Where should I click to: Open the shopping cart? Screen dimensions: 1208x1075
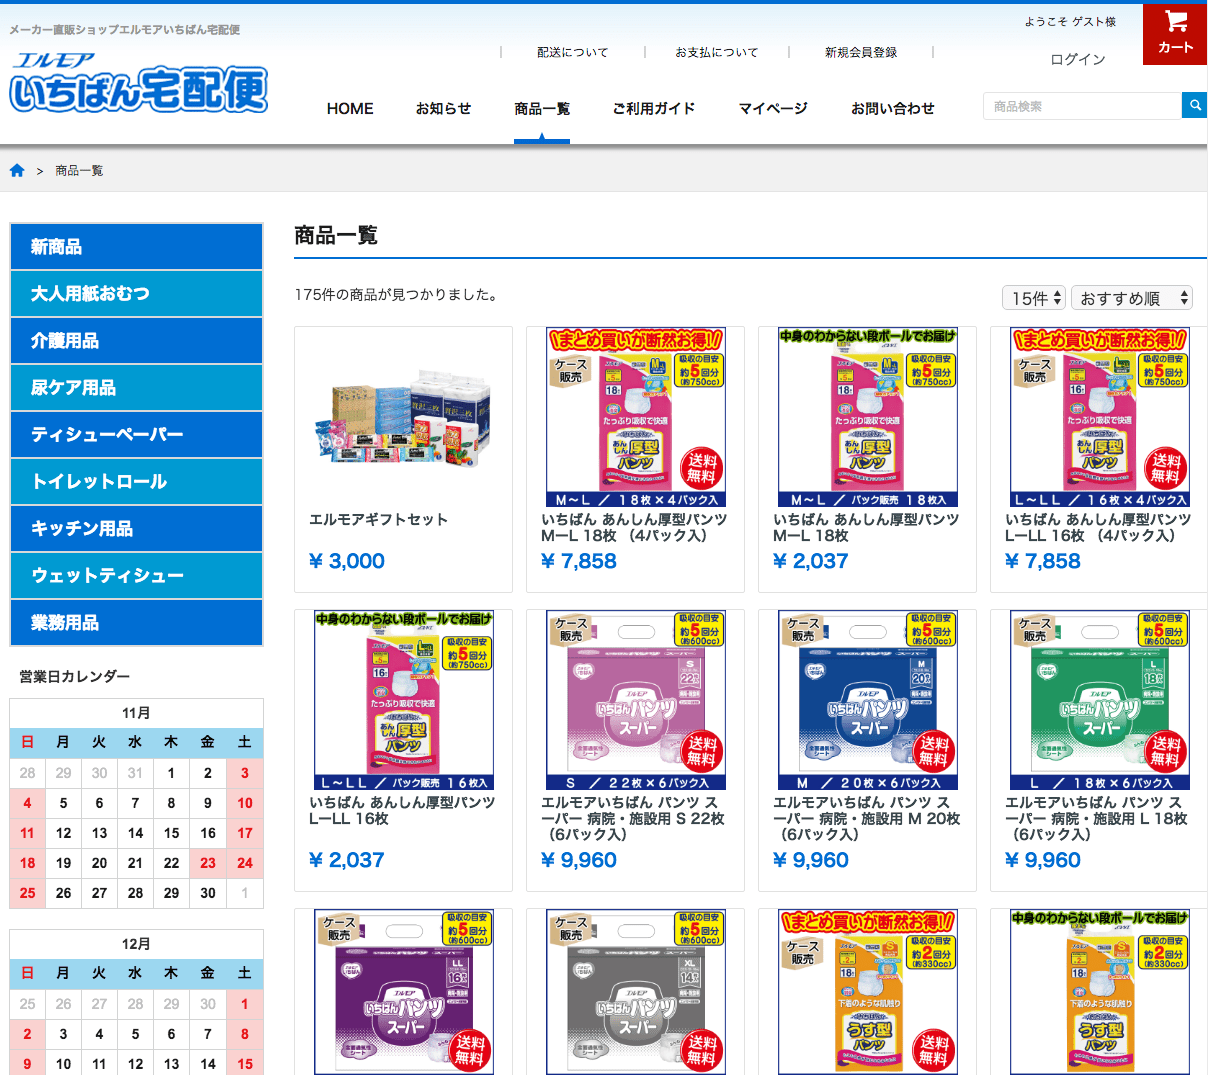click(1174, 33)
